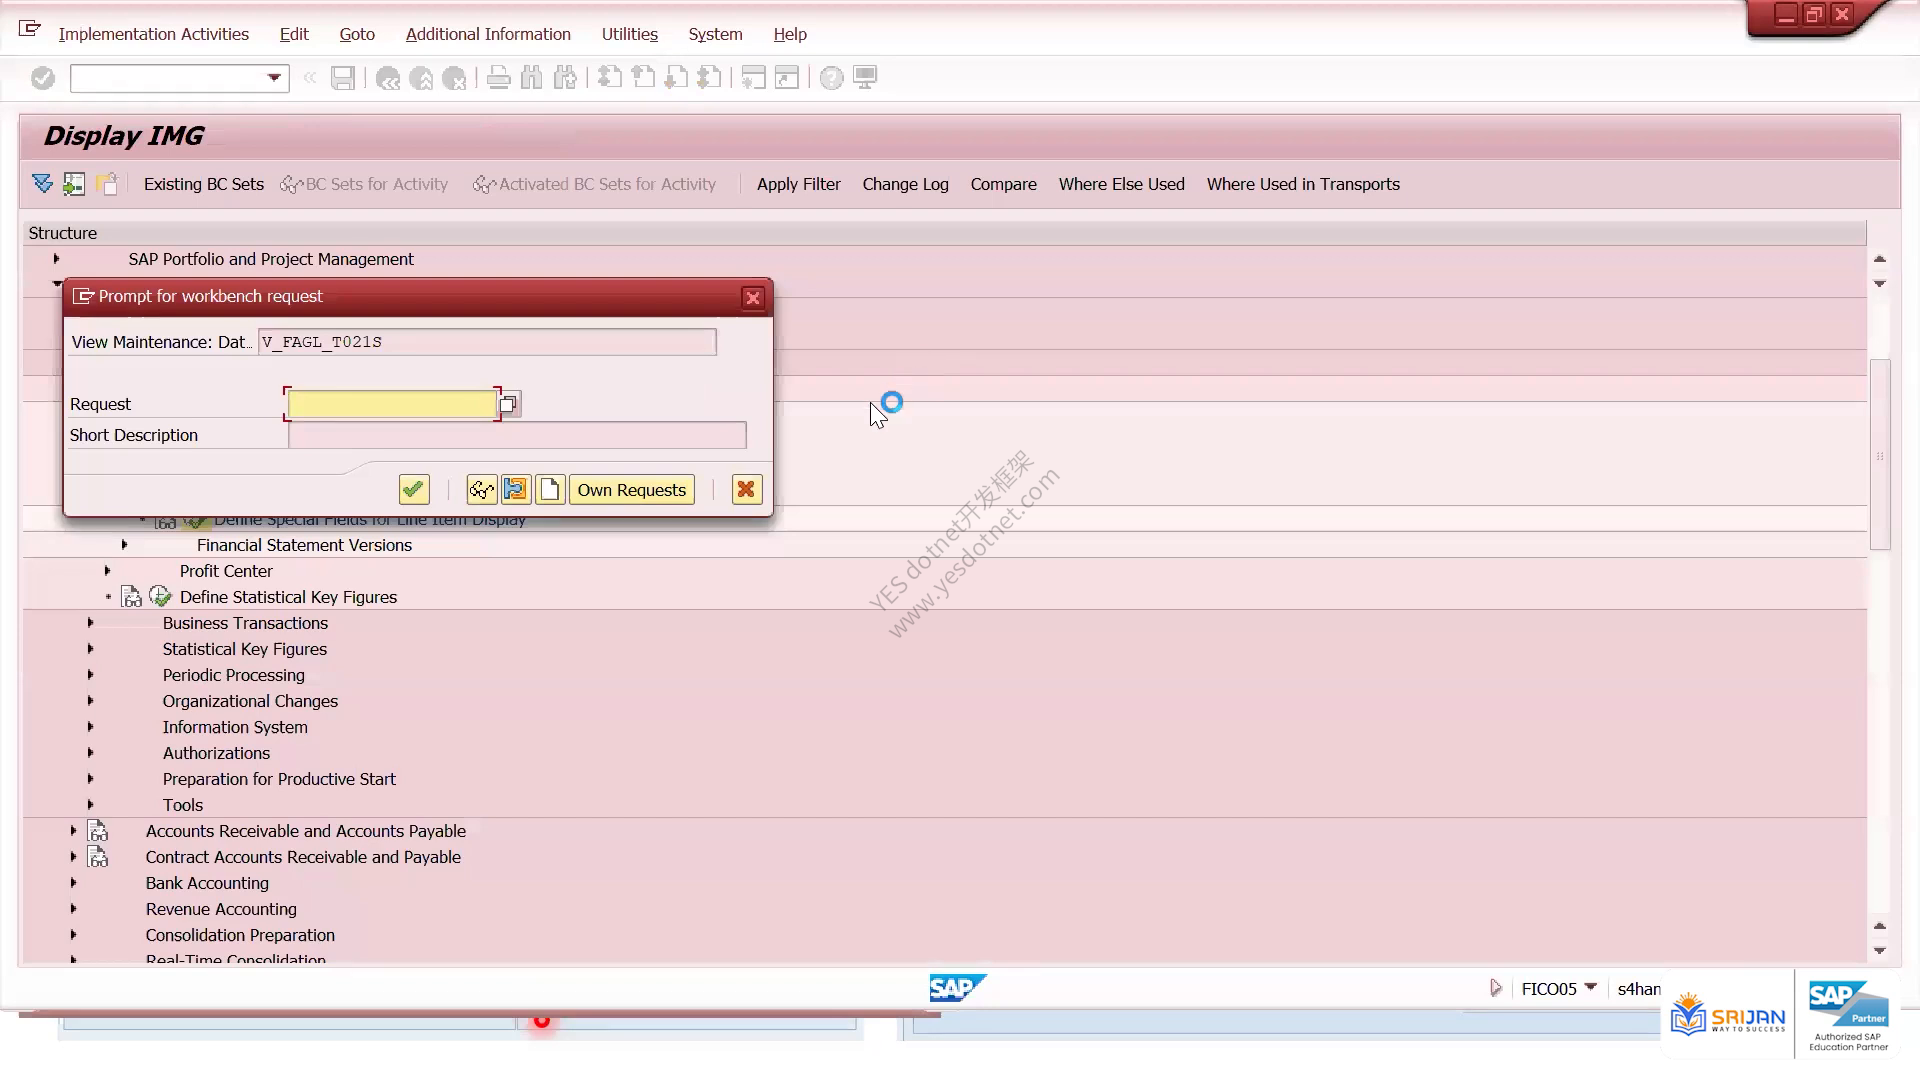Click the Print icon in toolbar
The height and width of the screenshot is (1080, 1920).
[498, 78]
